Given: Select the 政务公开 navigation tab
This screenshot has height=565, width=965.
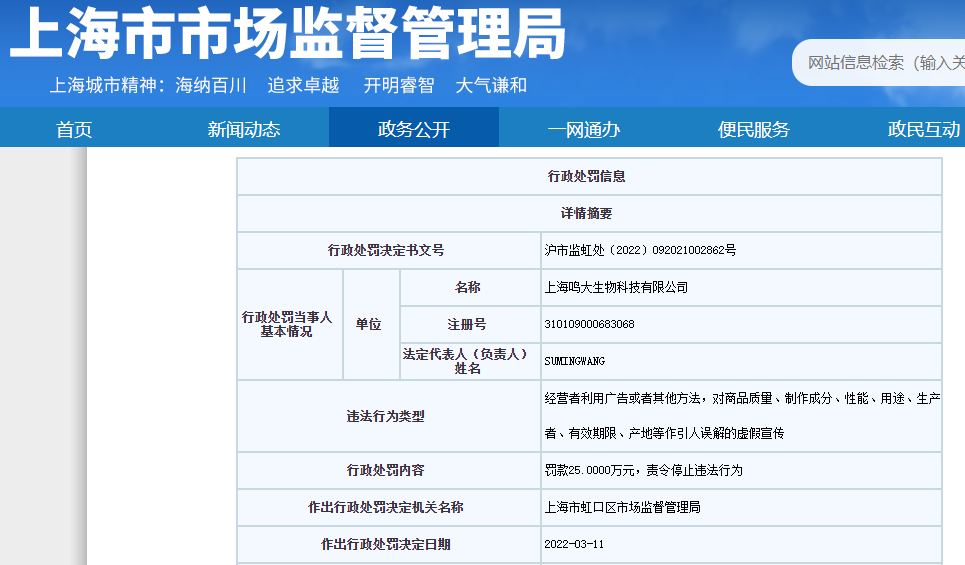Looking at the screenshot, I should (x=414, y=127).
